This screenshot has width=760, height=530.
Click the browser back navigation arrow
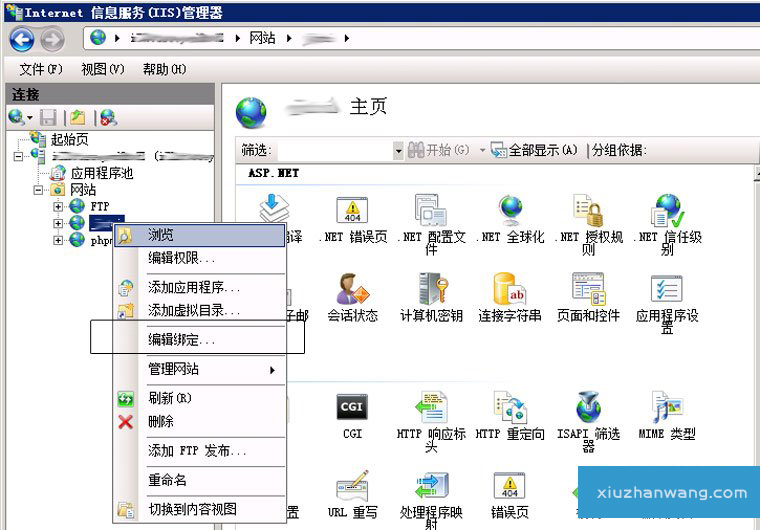coord(22,39)
